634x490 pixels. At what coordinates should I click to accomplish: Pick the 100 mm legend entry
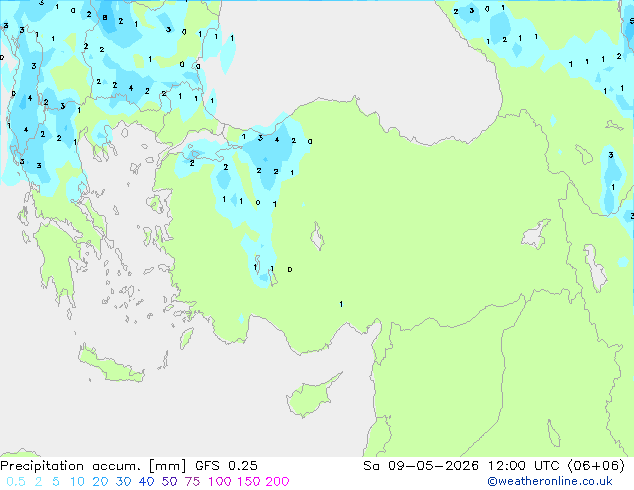coord(219,482)
